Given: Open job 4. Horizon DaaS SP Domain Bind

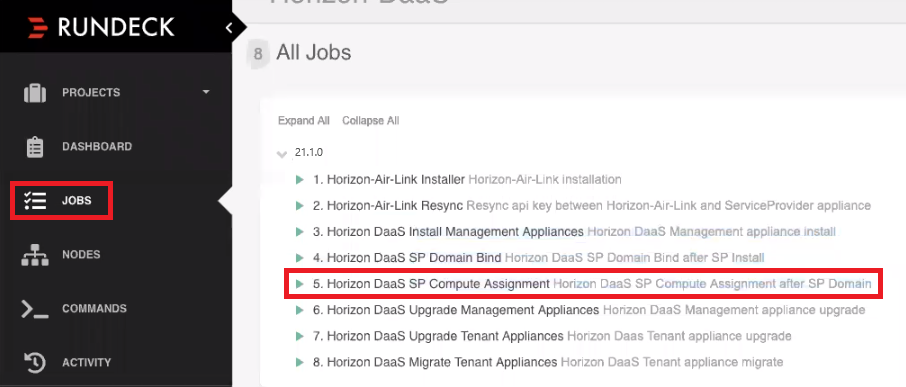Looking at the screenshot, I should 407,258.
